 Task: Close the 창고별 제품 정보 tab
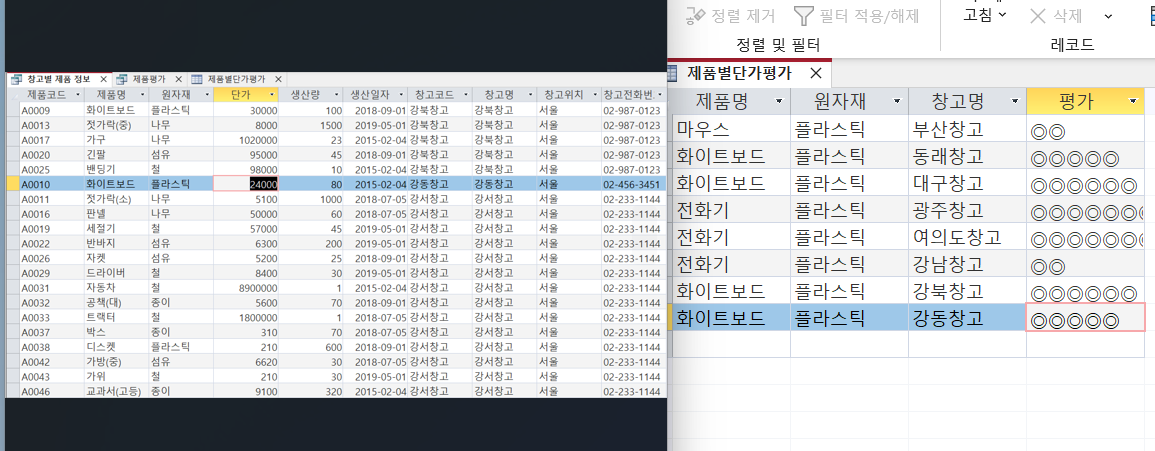[103, 79]
